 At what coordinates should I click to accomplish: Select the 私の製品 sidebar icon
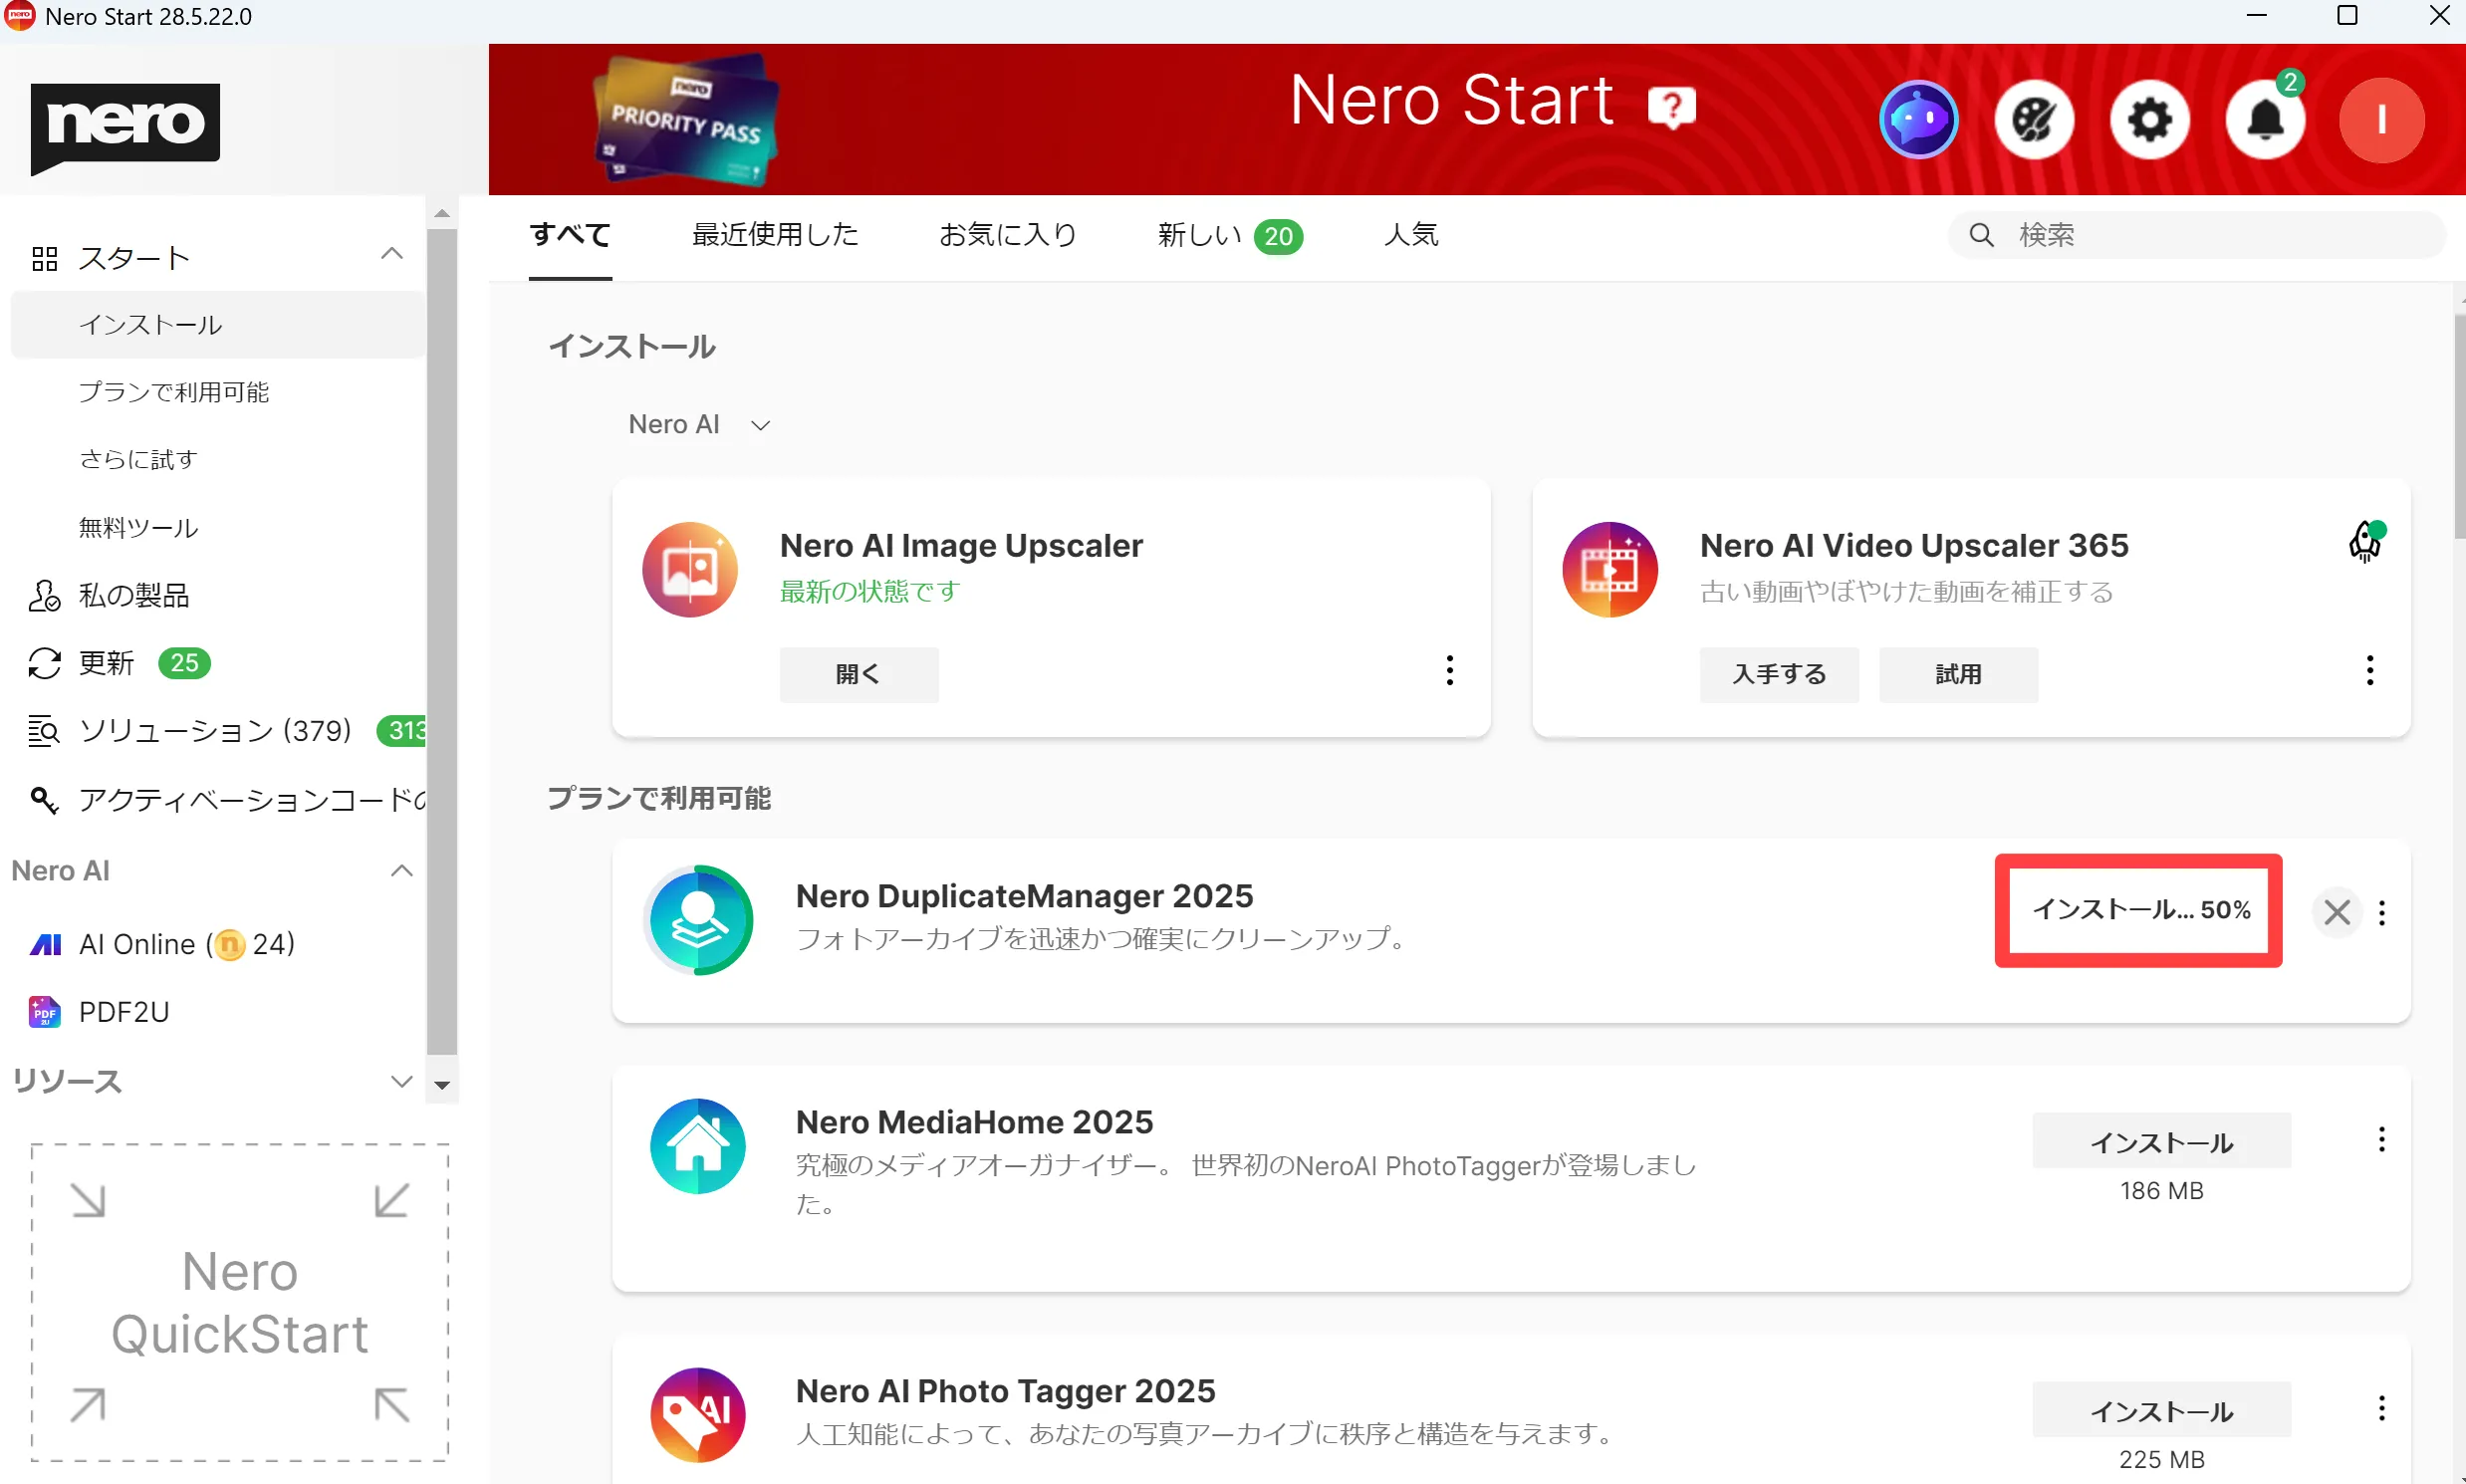pos(44,595)
